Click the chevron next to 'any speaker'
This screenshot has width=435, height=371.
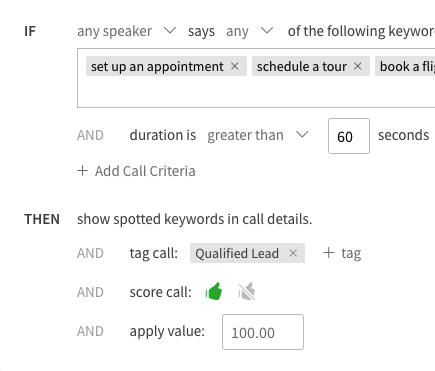[170, 31]
